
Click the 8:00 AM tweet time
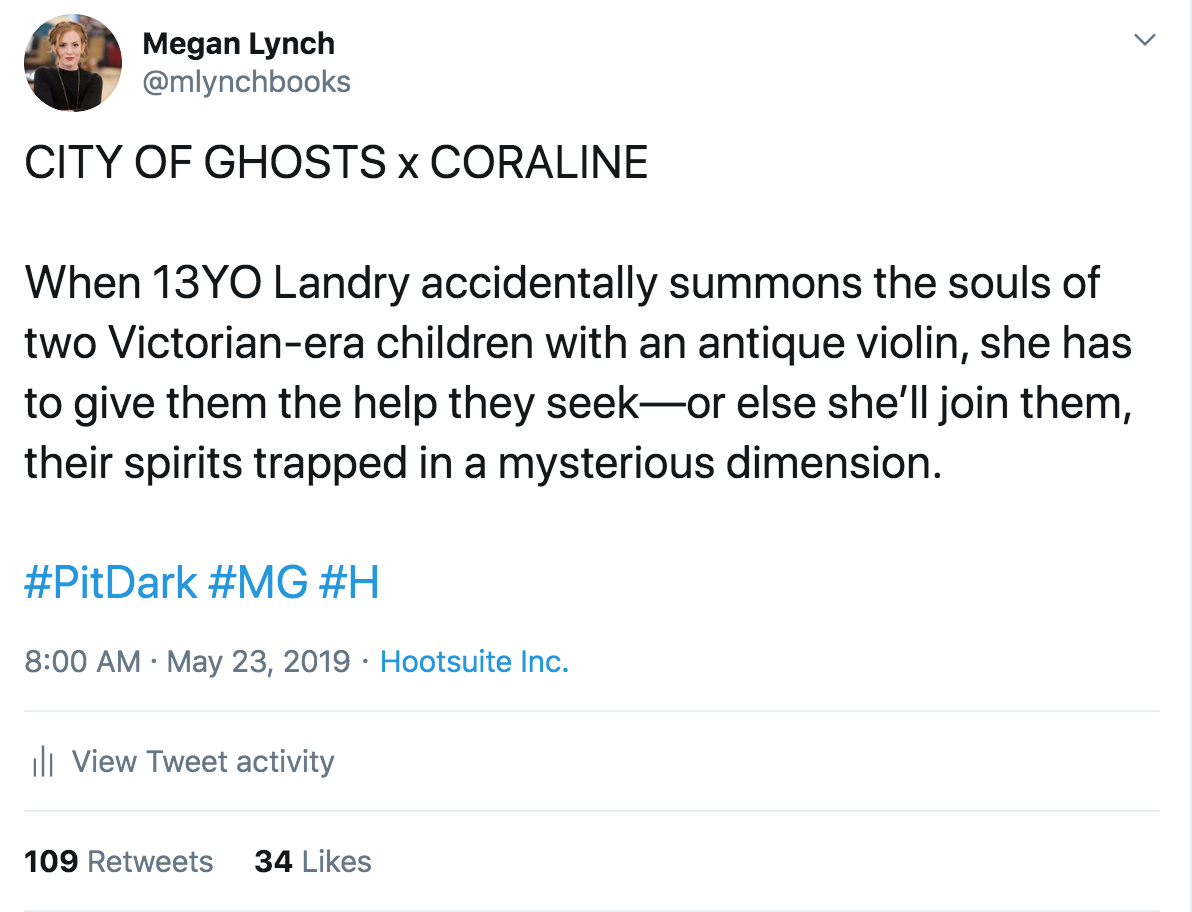(82, 661)
